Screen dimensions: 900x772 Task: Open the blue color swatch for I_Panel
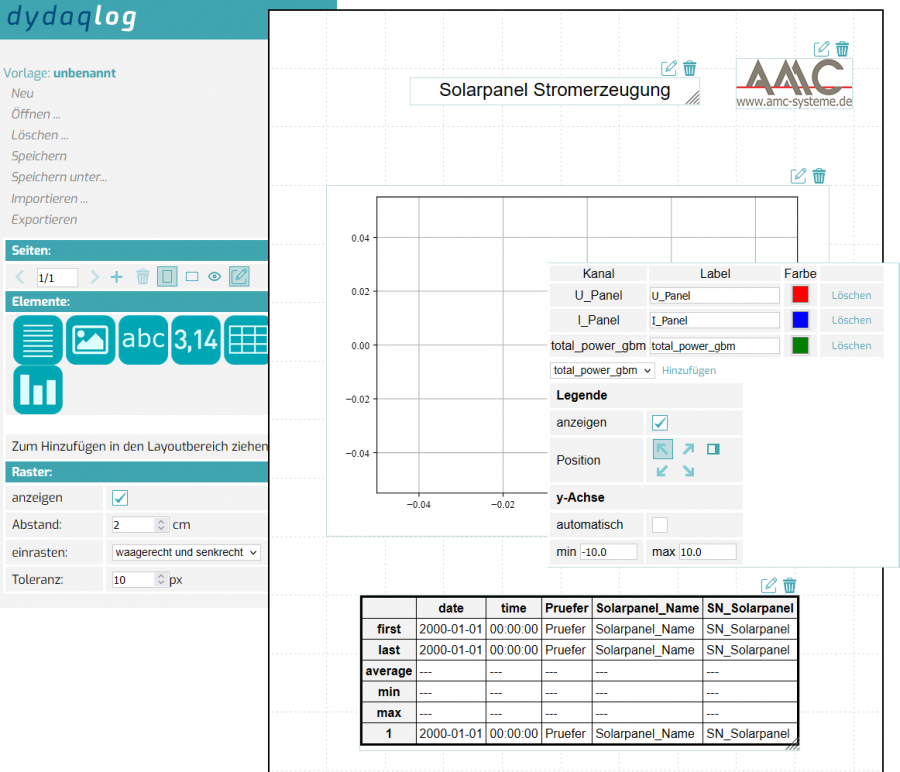(800, 320)
